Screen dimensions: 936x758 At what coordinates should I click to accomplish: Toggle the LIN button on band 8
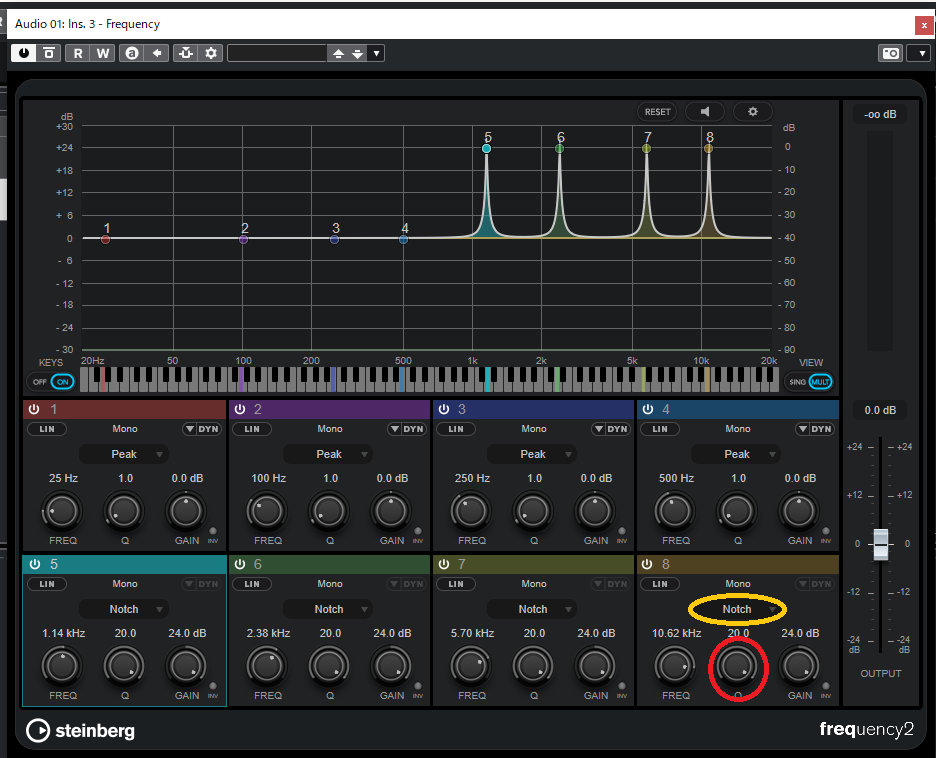(660, 584)
